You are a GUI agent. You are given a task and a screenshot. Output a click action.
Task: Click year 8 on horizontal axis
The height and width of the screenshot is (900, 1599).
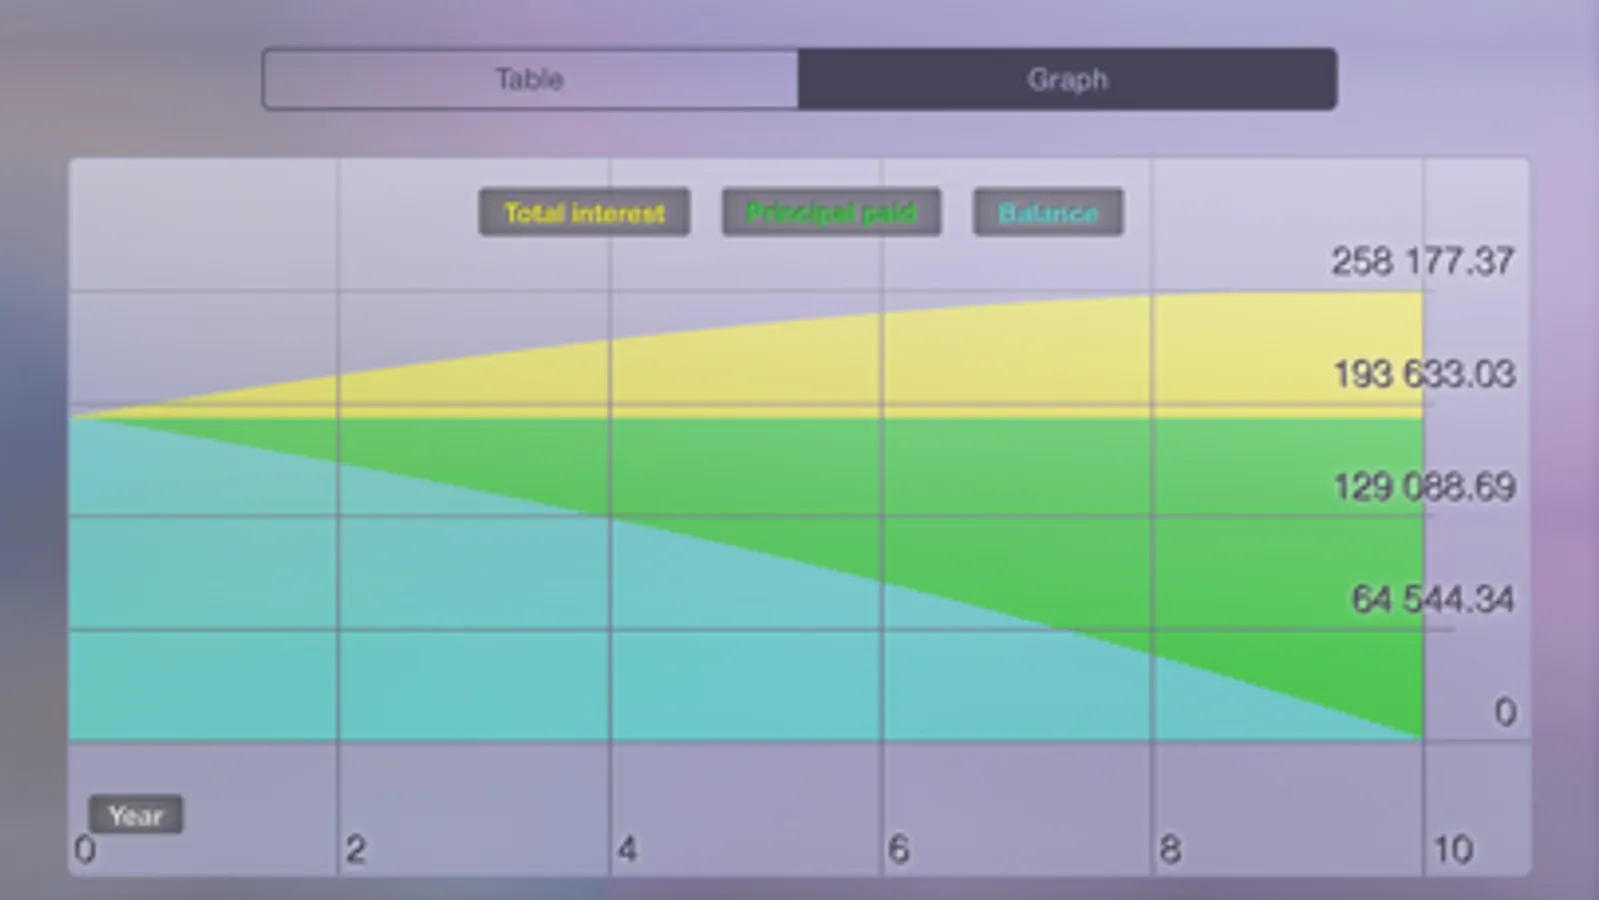coord(1170,850)
